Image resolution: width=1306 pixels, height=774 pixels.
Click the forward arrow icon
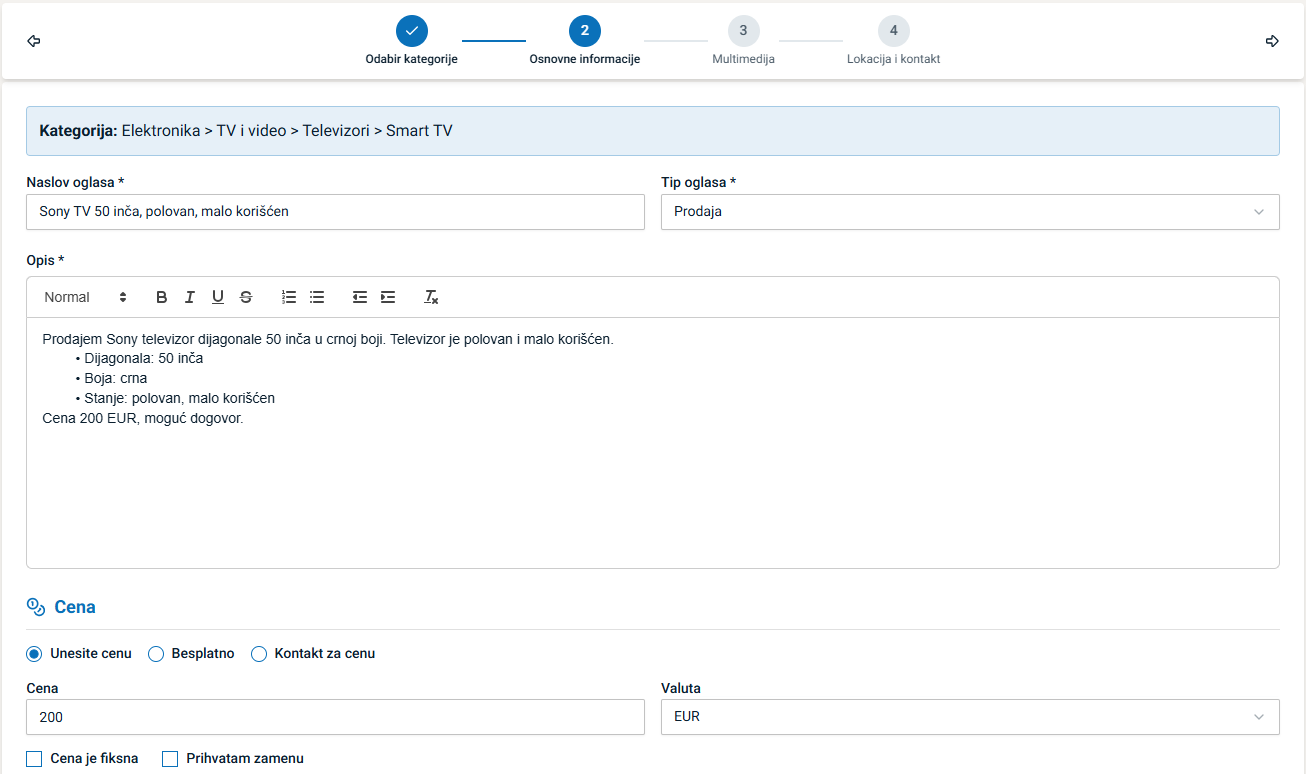pyautogui.click(x=1272, y=41)
